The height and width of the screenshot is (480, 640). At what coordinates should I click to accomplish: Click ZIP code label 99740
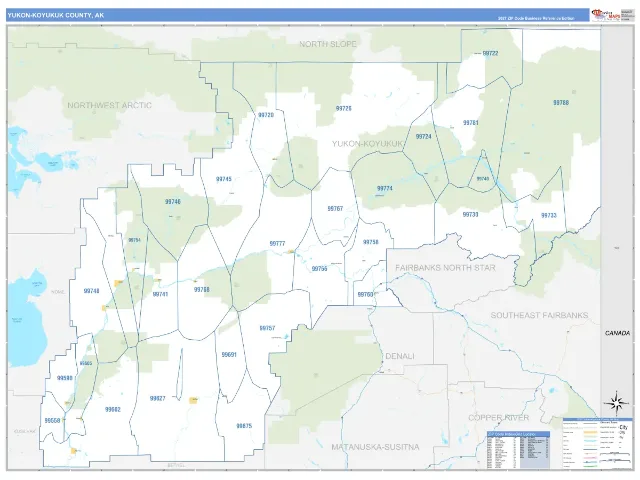coord(482,179)
